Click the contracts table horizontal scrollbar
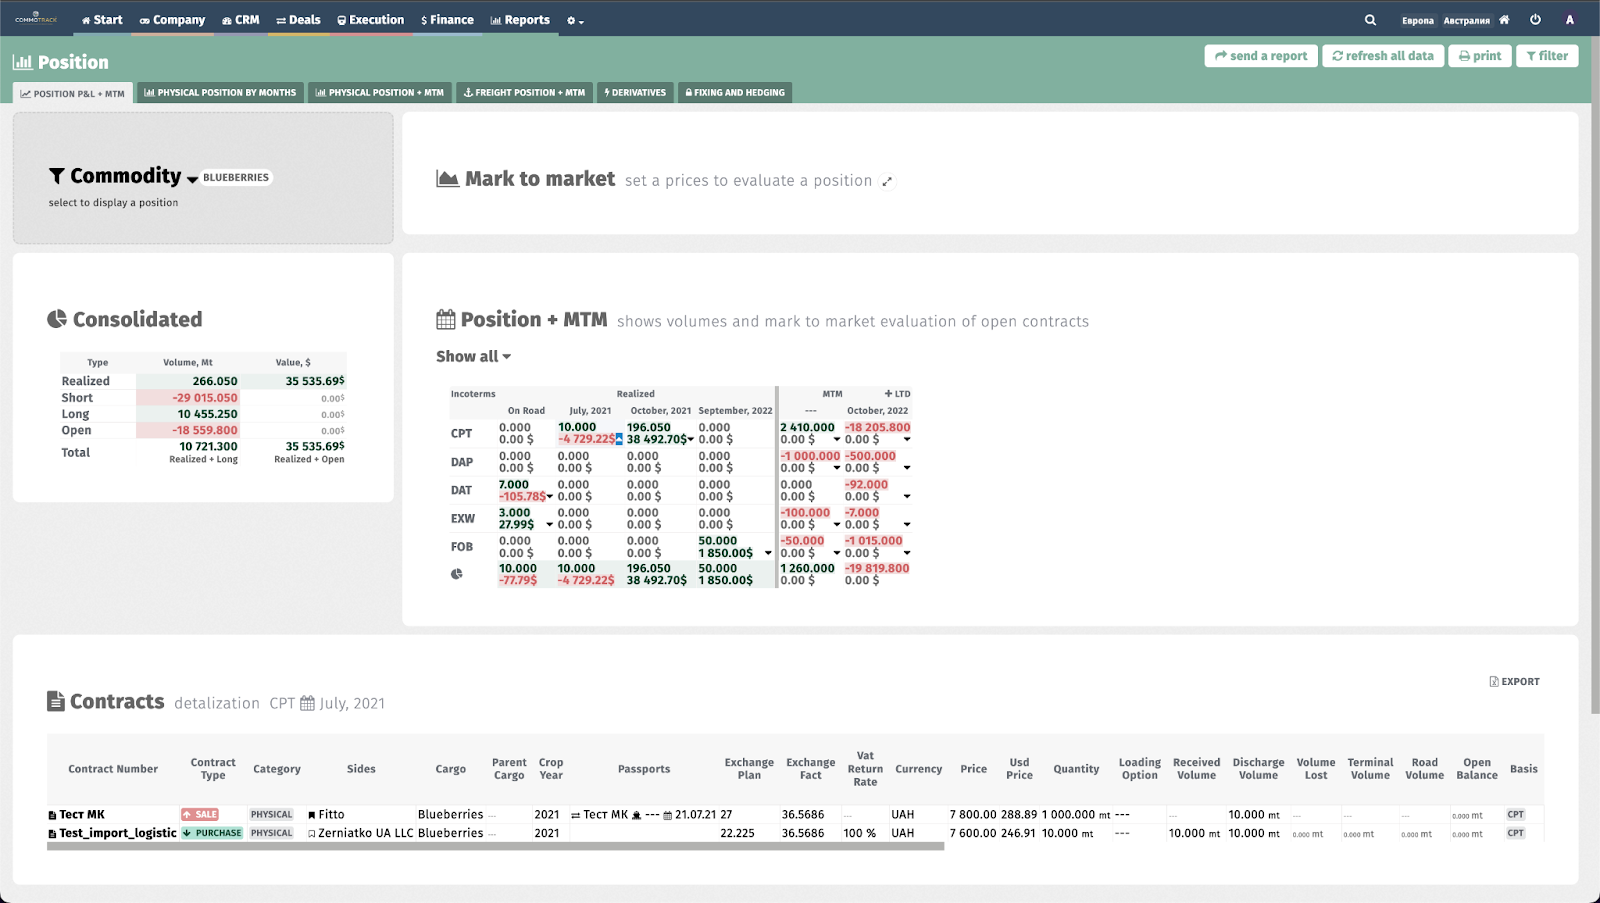Image resolution: width=1600 pixels, height=903 pixels. pyautogui.click(x=495, y=847)
